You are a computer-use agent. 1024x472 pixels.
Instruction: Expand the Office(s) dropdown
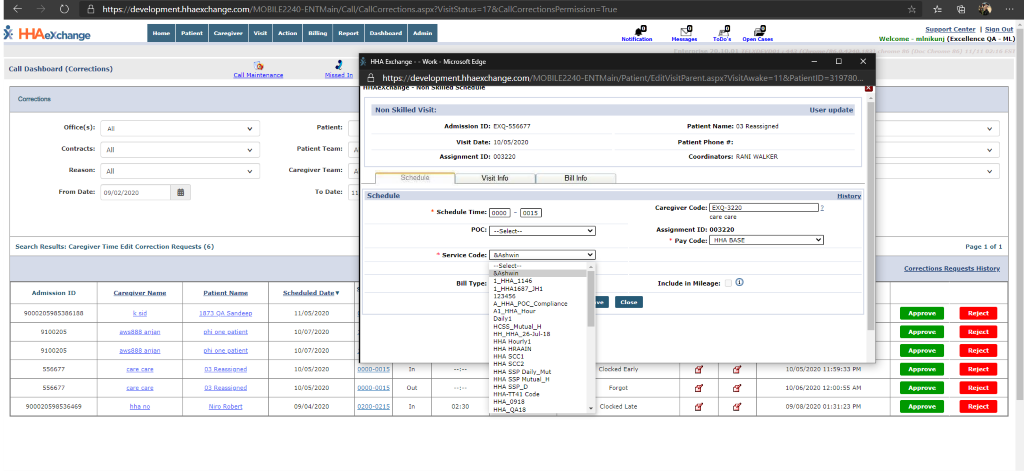179,128
